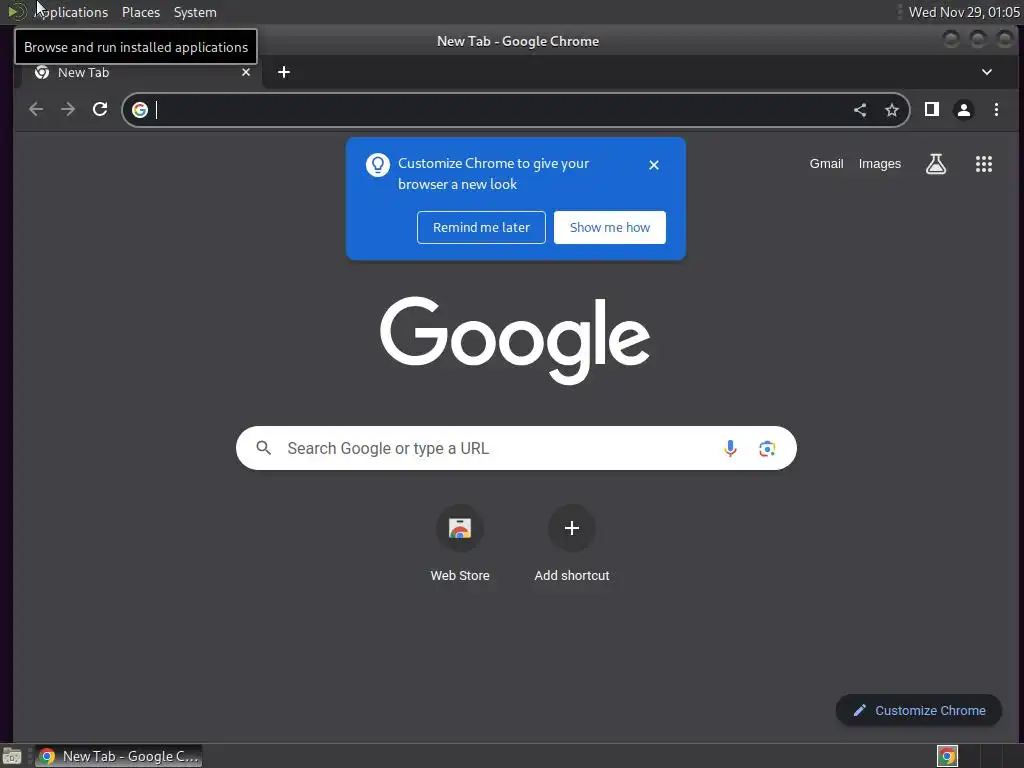Open Gmail link
Viewport: 1024px width, 768px height.
point(827,164)
